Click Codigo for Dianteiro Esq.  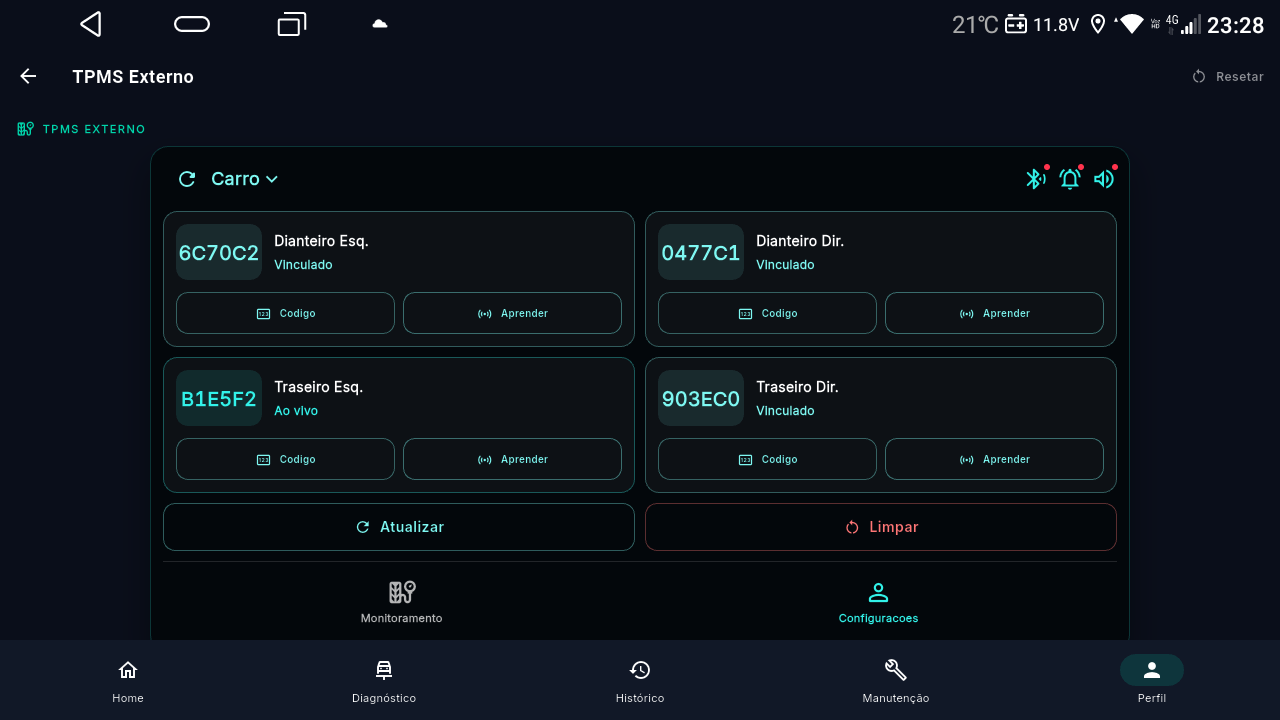285,313
